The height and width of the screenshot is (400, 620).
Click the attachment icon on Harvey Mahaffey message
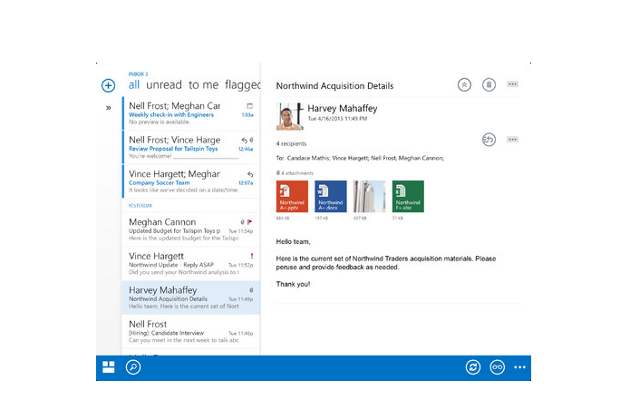tap(251, 290)
